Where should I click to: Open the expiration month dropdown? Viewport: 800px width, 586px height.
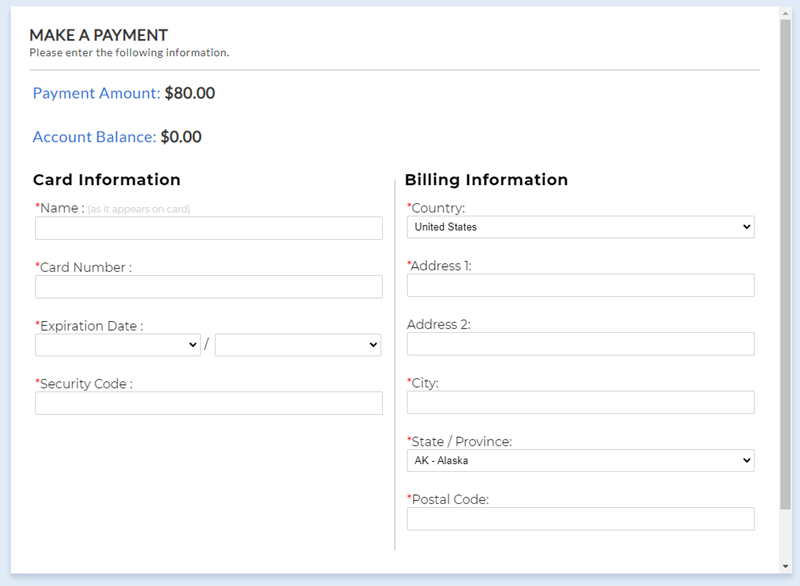[x=118, y=345]
